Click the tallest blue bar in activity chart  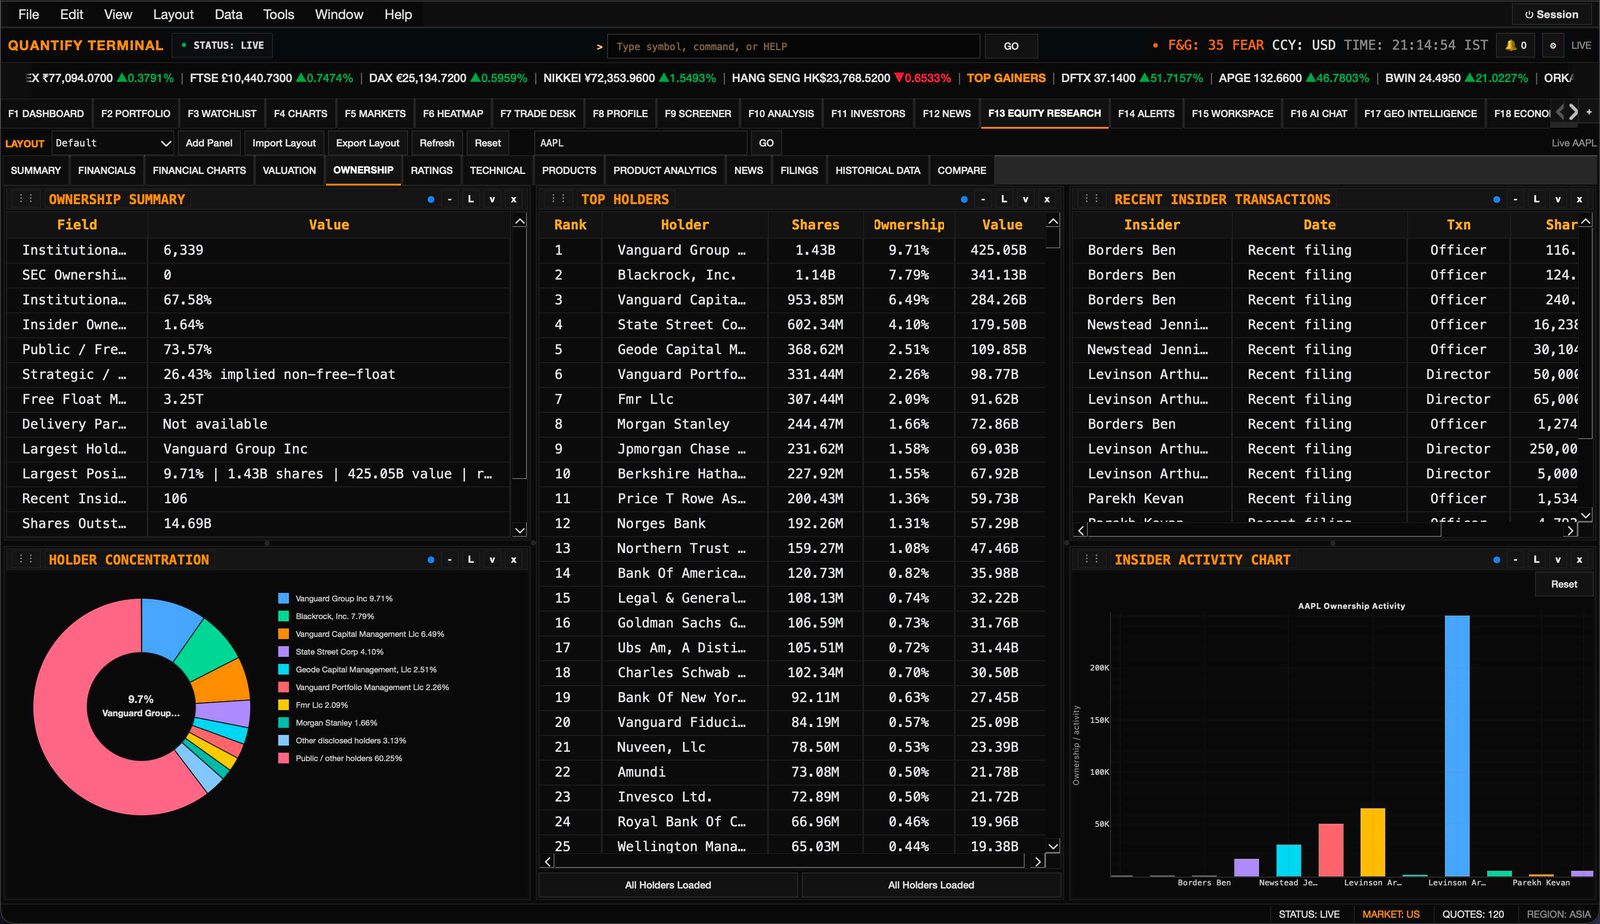click(1457, 745)
